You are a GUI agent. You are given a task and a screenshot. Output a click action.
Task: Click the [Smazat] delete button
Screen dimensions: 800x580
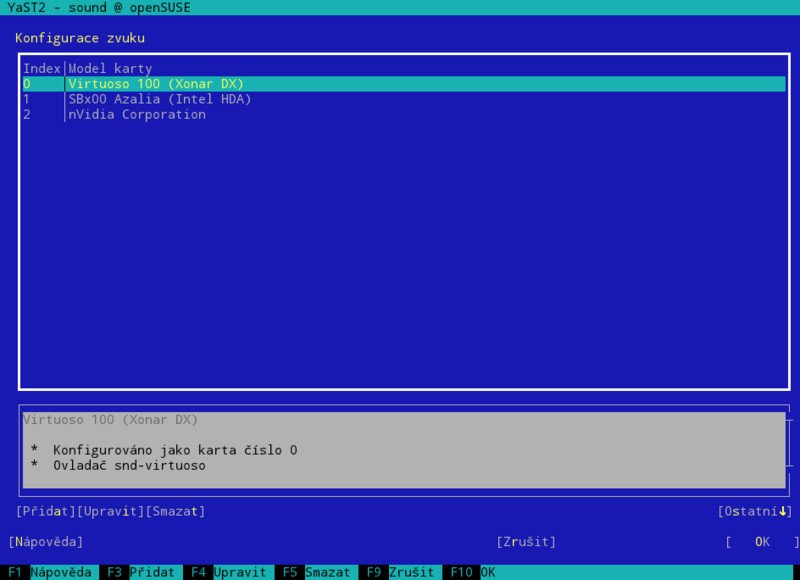pyautogui.click(x=176, y=511)
